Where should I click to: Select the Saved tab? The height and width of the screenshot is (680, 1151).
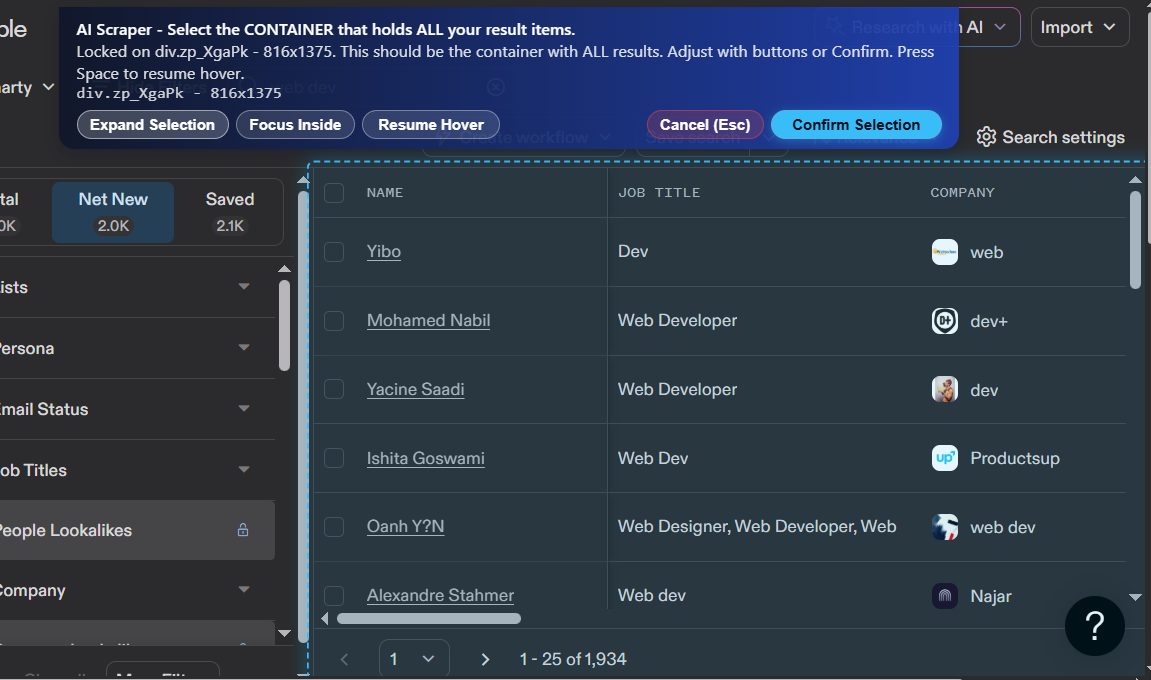pyautogui.click(x=230, y=212)
